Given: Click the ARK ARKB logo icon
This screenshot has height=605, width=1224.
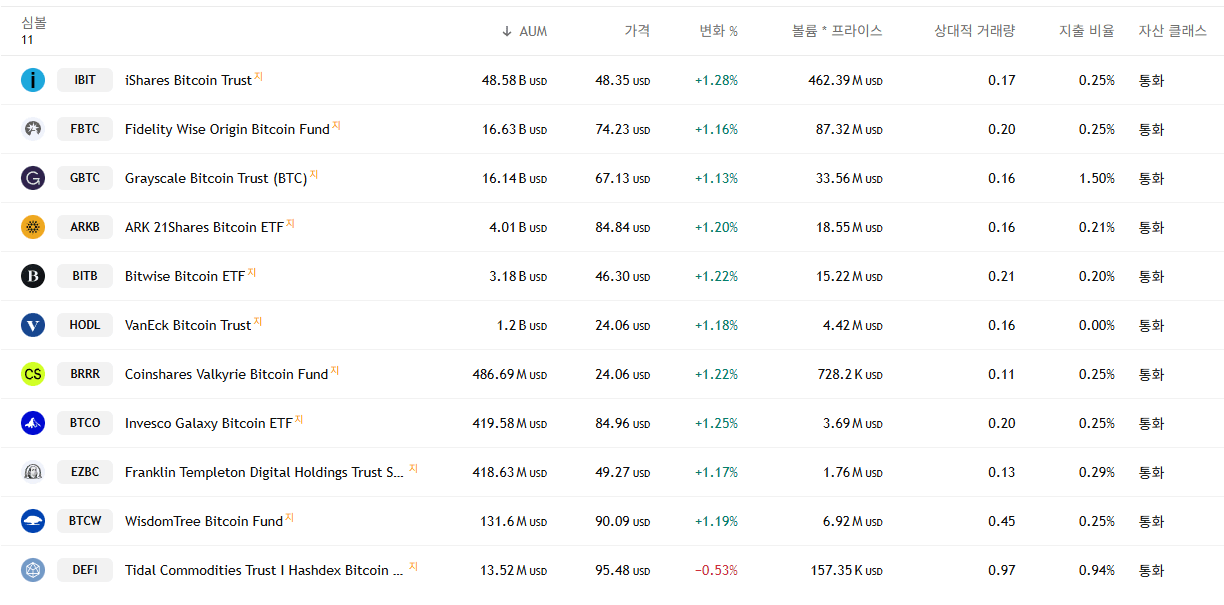Looking at the screenshot, I should (33, 227).
